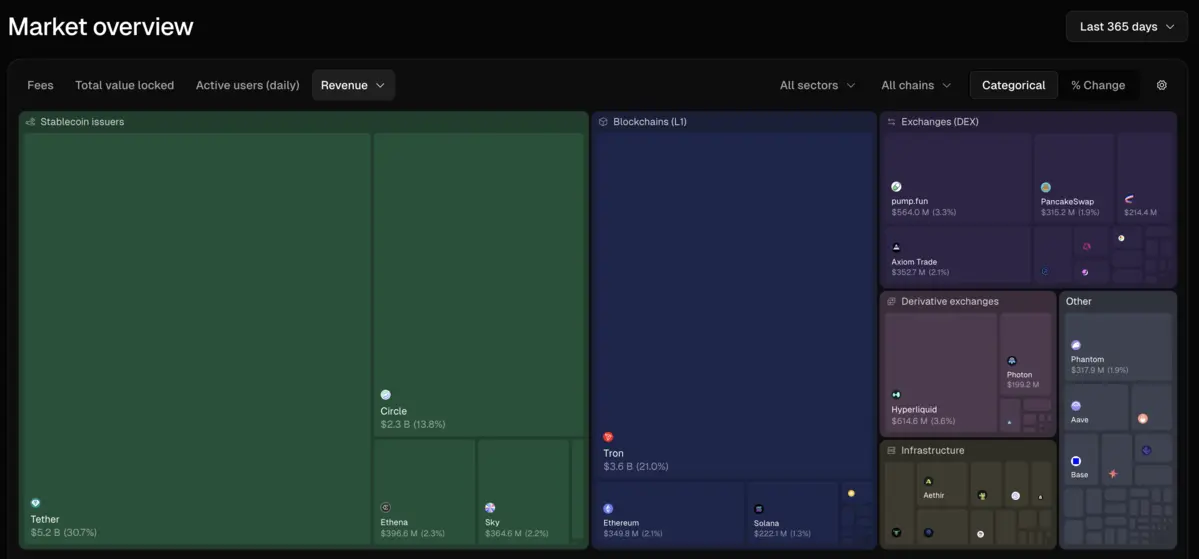Click the pump.fun $564.0 M (3.3%) value
The width and height of the screenshot is (1199, 559).
(x=924, y=213)
